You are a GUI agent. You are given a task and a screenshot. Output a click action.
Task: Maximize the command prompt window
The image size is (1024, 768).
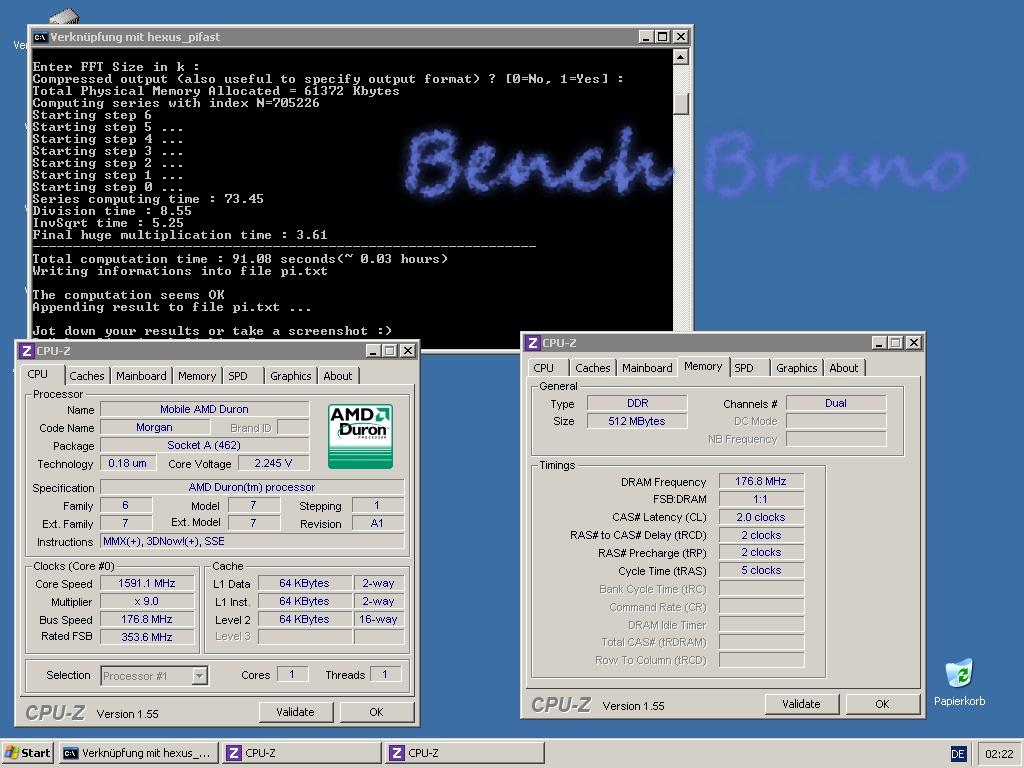click(x=663, y=37)
